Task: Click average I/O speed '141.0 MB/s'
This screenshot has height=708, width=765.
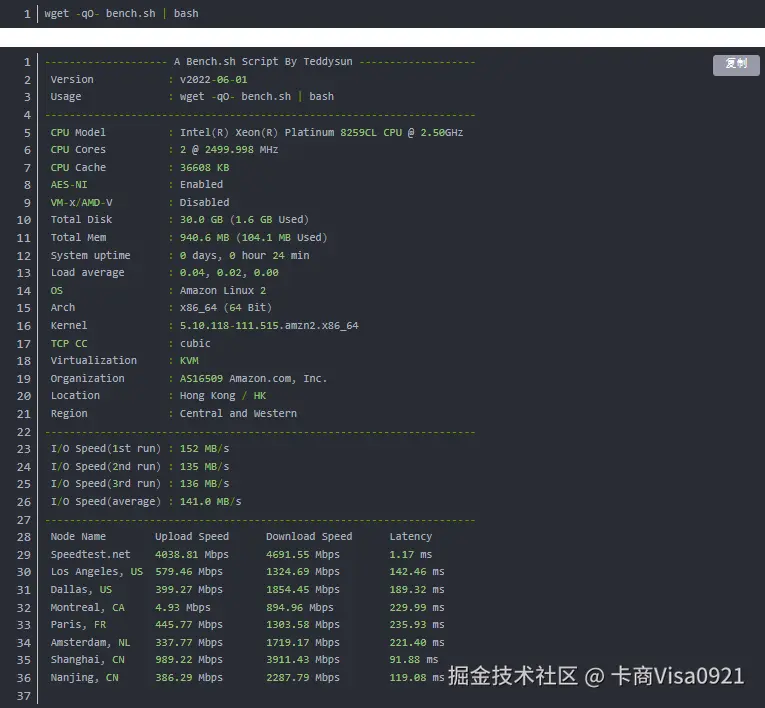Action: click(x=211, y=502)
